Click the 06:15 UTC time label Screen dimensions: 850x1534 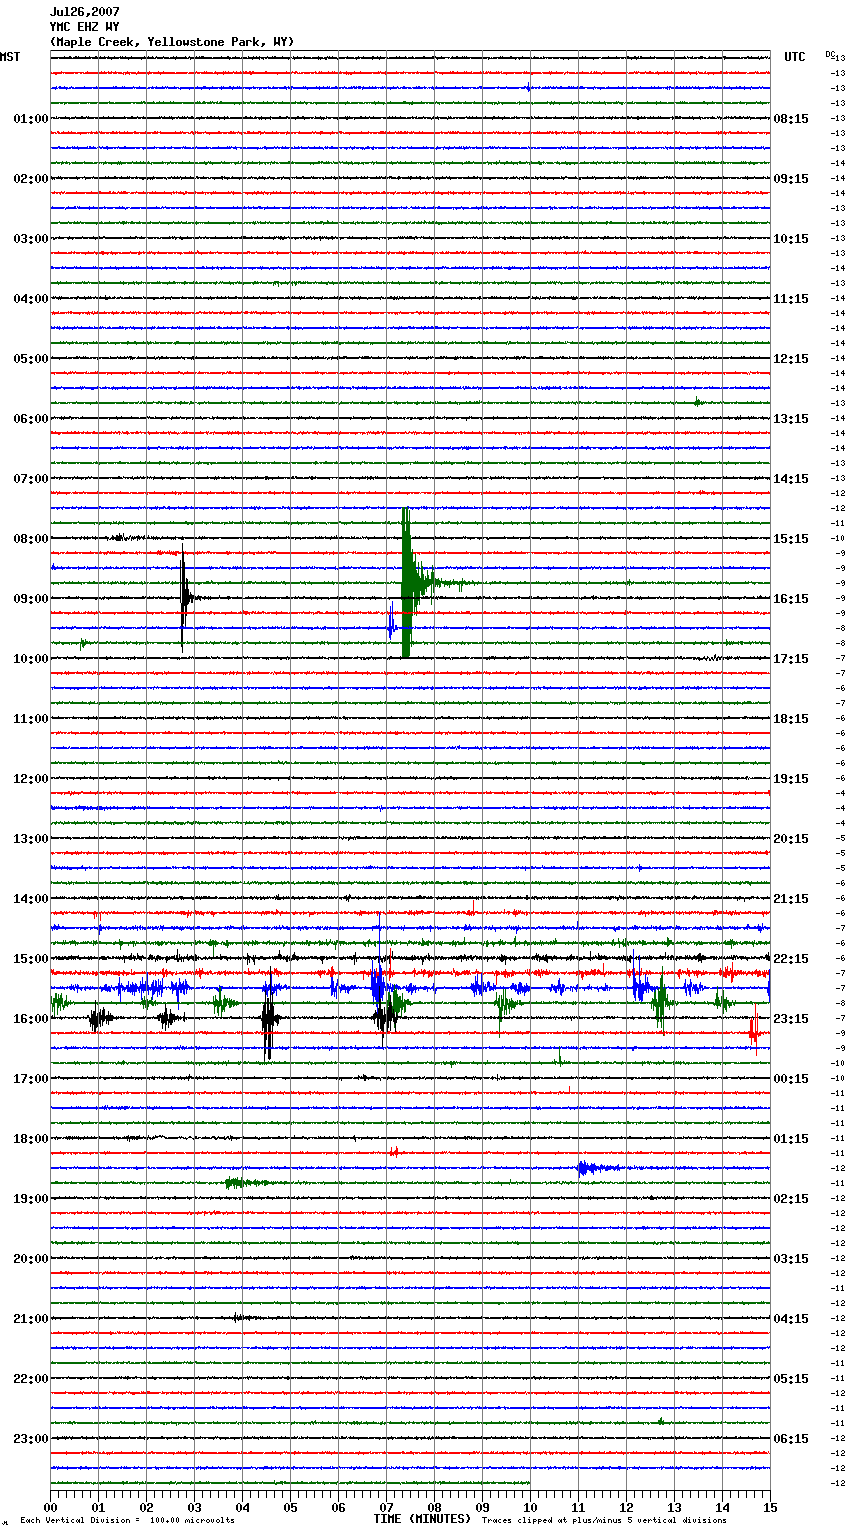click(791, 1439)
